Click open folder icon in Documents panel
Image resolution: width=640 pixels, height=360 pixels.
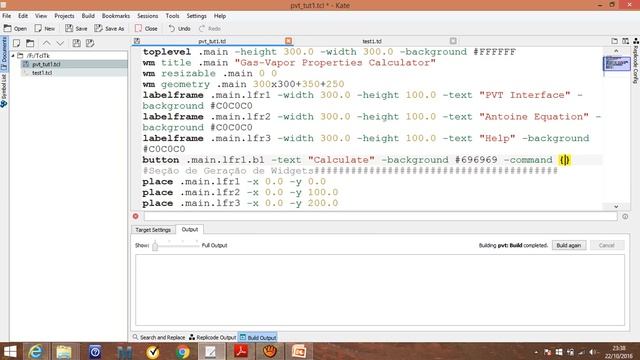30,43
